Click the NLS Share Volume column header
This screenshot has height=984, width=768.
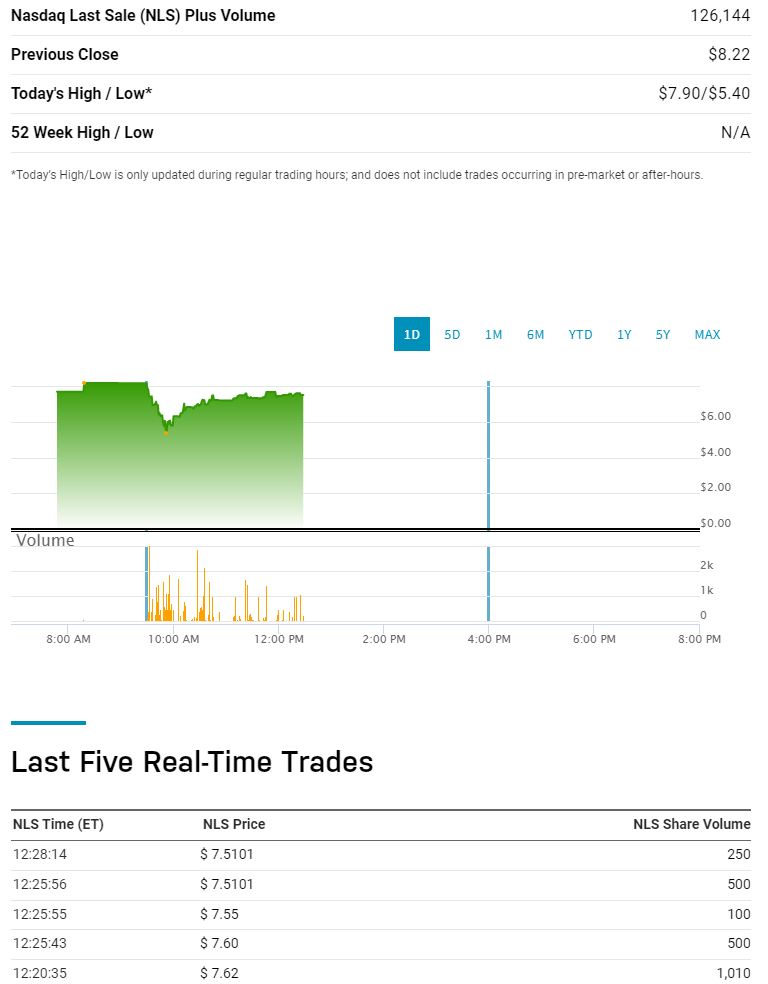point(691,824)
